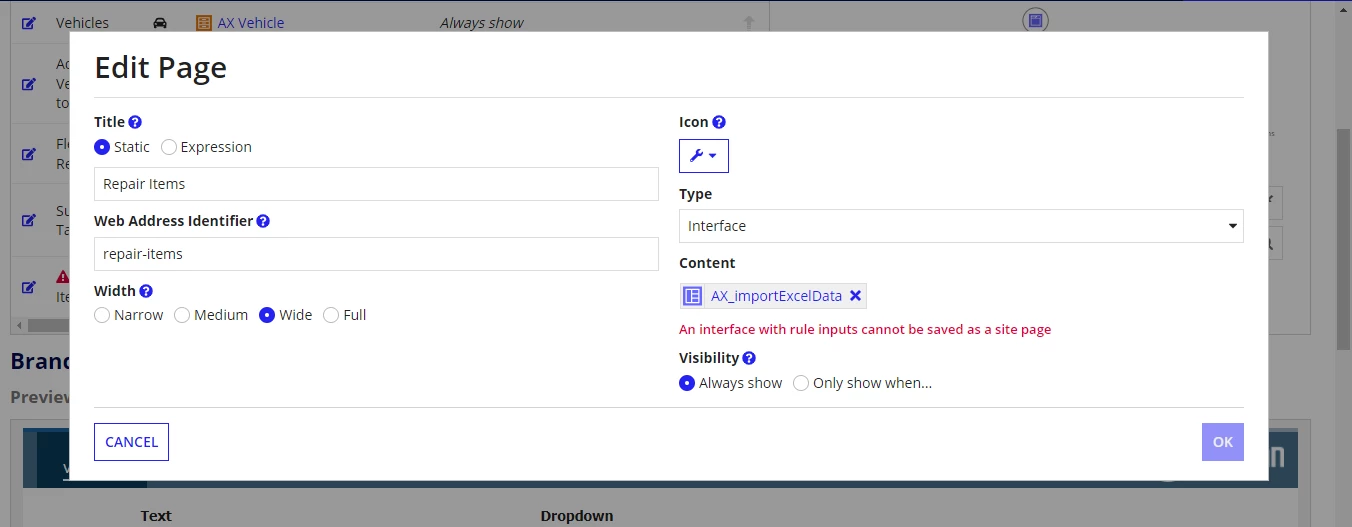Choose Full width

331,315
